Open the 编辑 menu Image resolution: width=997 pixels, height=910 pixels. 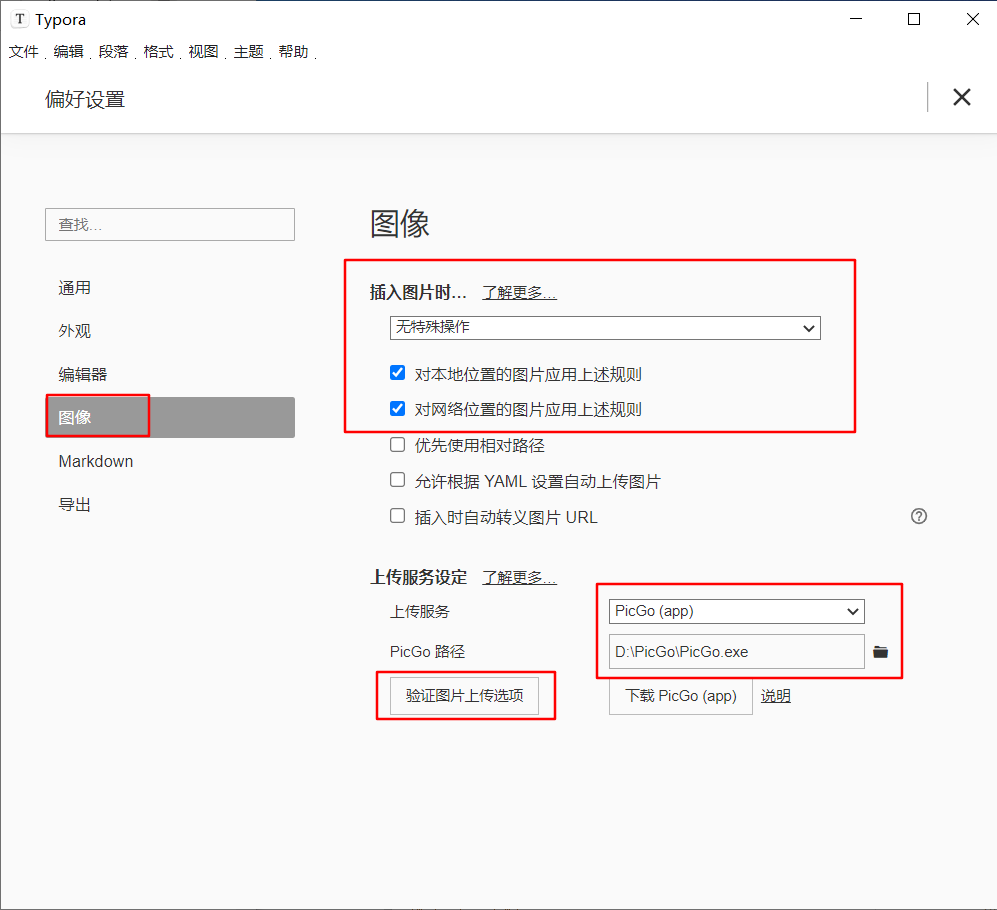69,52
